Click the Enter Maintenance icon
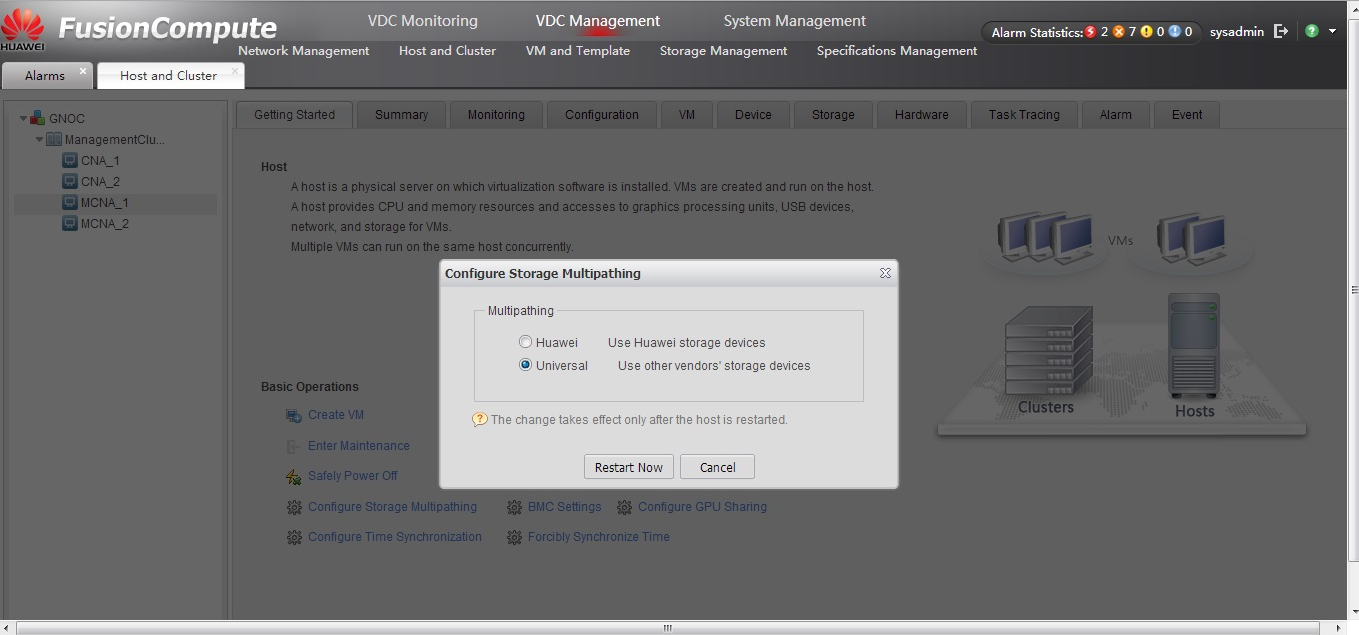 294,446
